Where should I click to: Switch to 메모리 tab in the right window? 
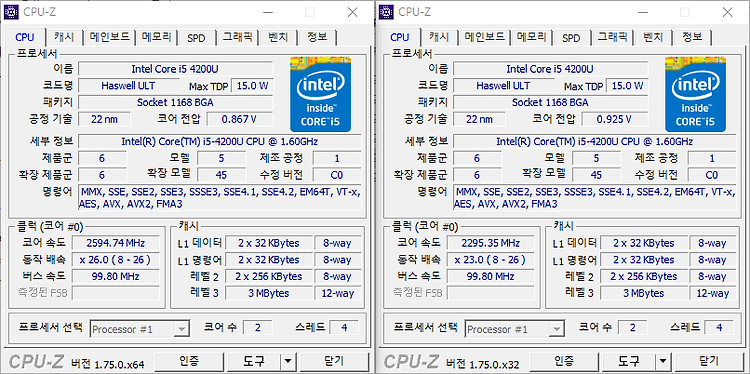pyautogui.click(x=531, y=37)
